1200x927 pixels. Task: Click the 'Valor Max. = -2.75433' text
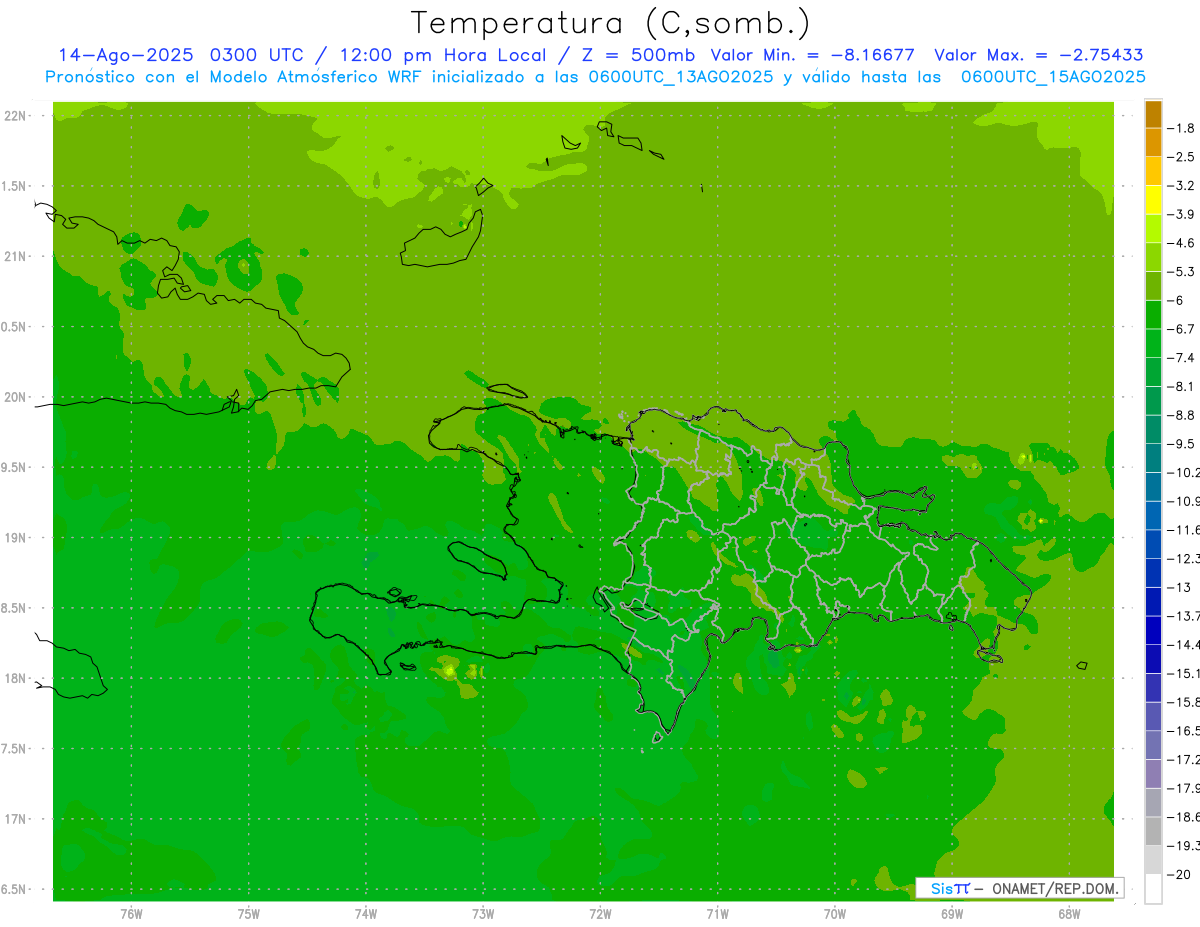(x=1039, y=55)
